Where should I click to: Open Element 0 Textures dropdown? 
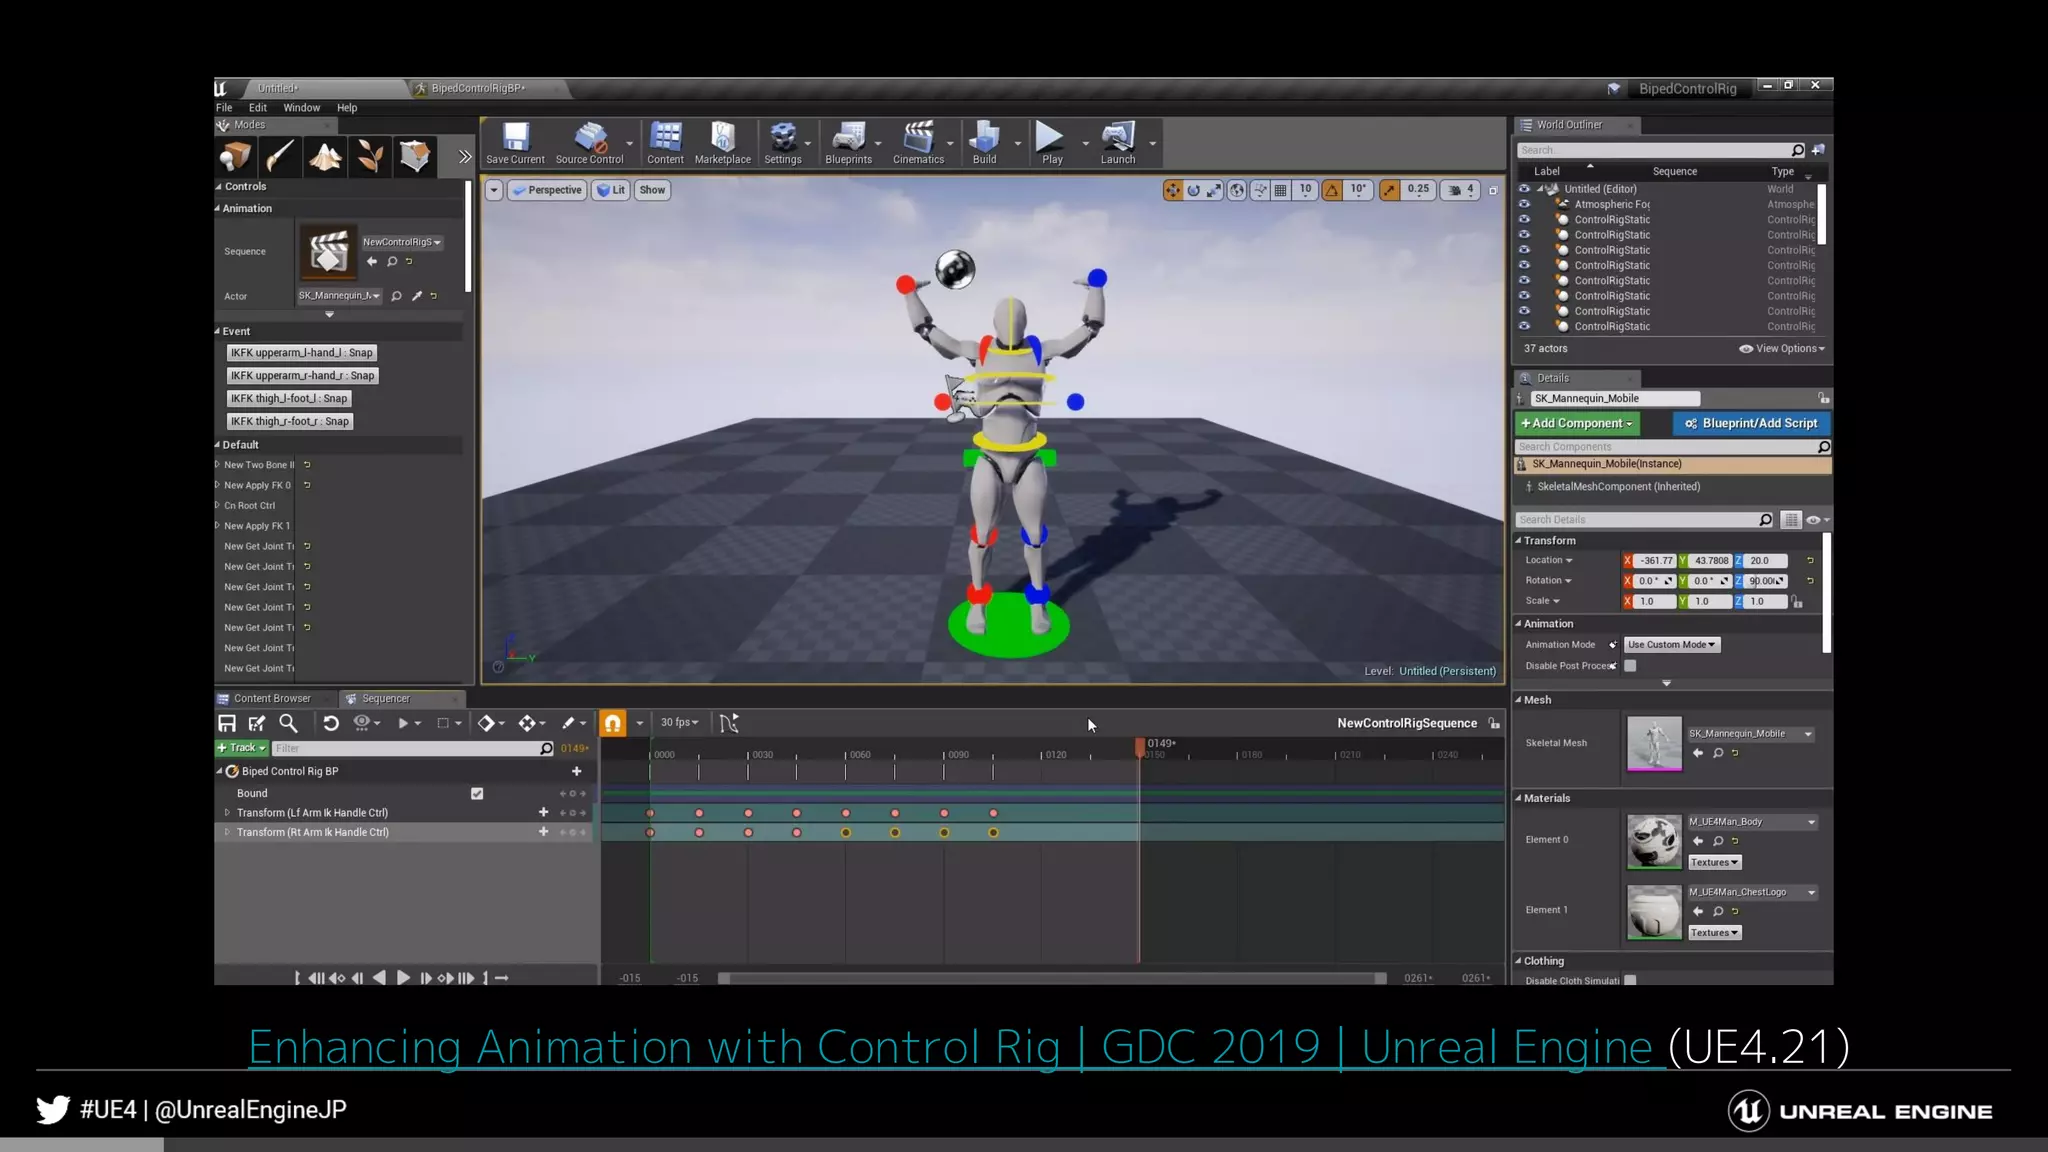coord(1714,862)
